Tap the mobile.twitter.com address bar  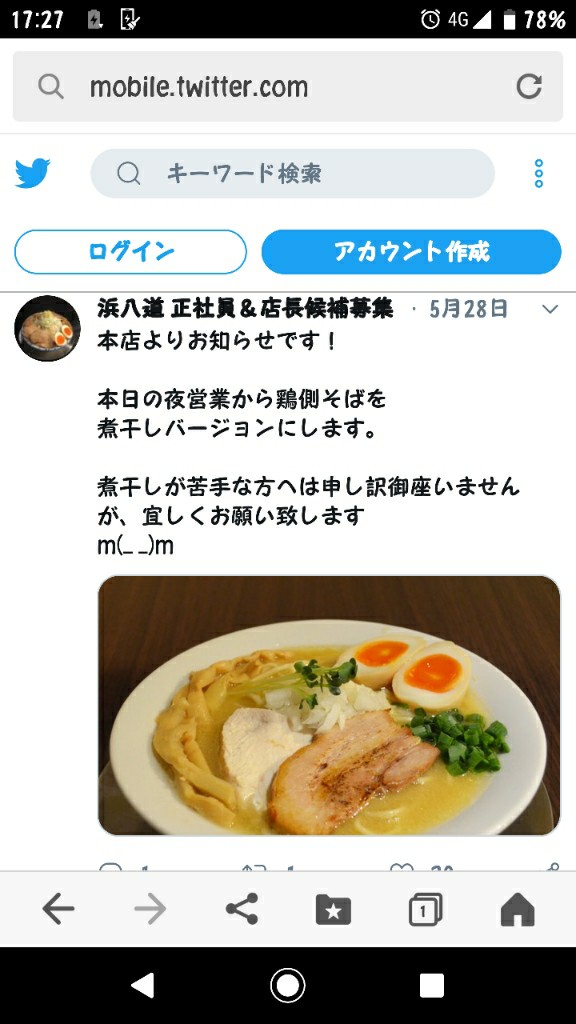pyautogui.click(x=288, y=86)
